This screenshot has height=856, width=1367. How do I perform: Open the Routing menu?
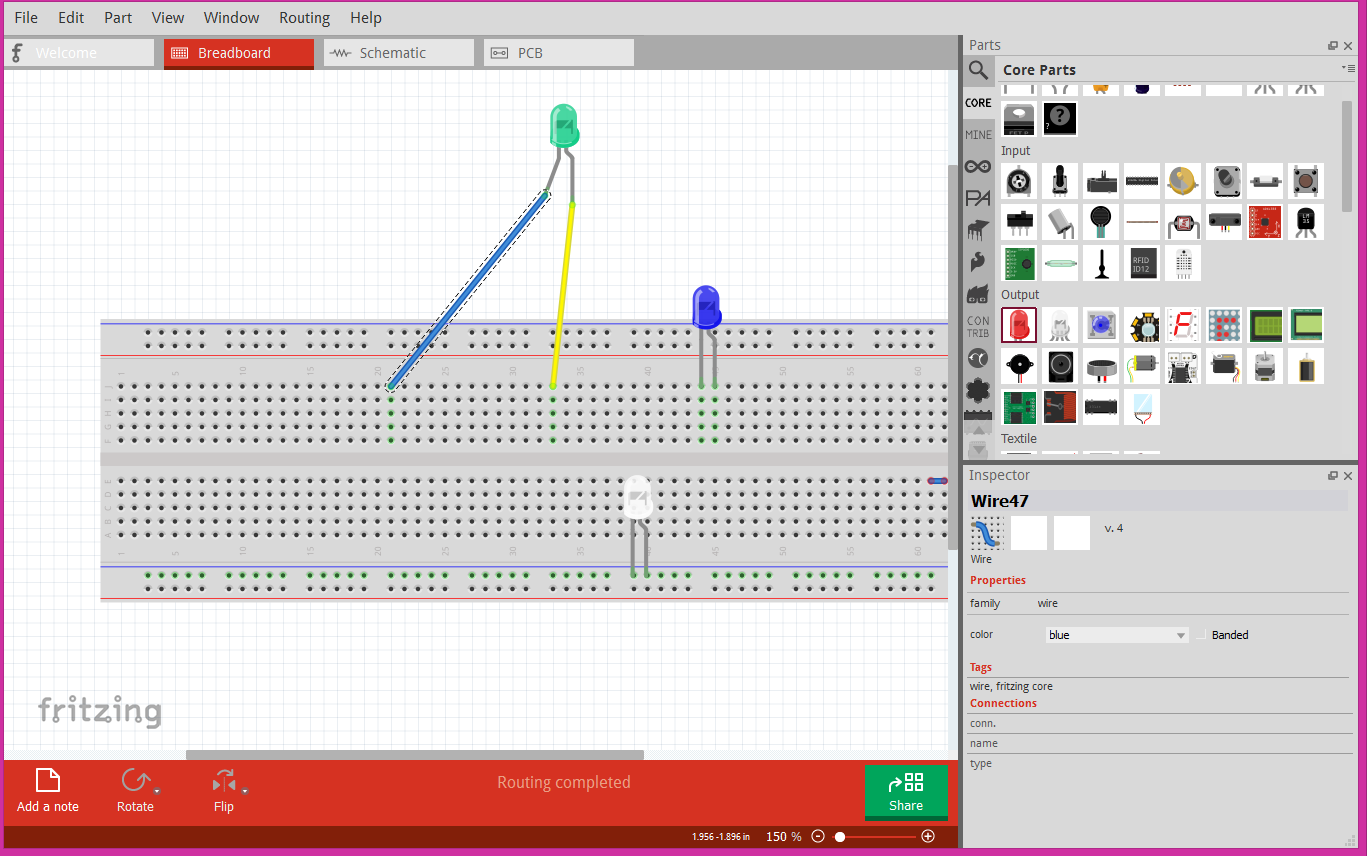304,17
